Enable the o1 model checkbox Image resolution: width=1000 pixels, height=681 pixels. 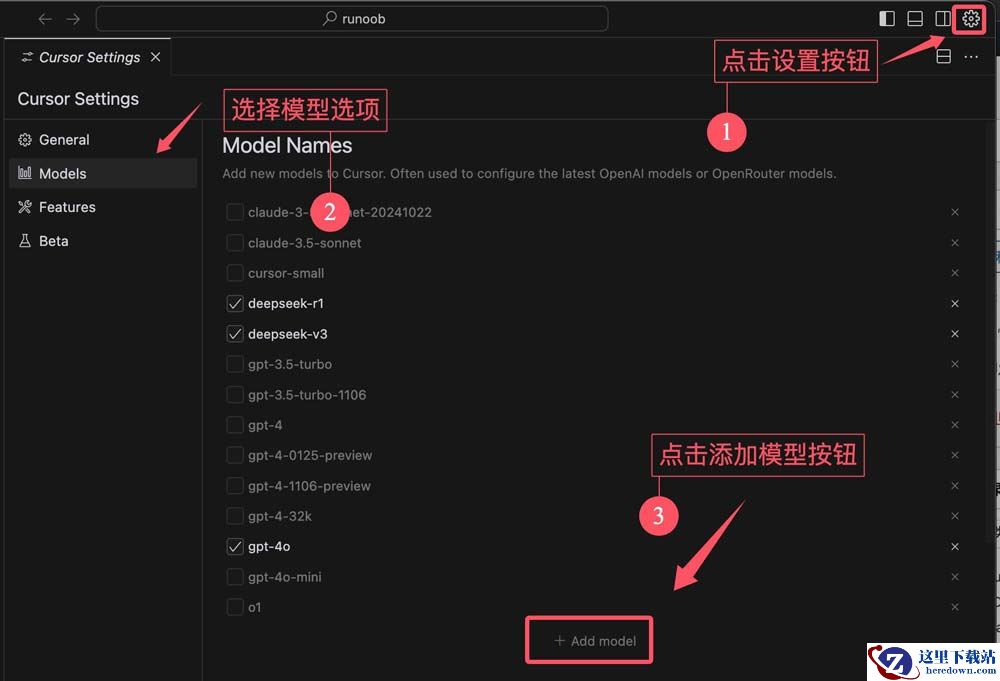click(235, 607)
